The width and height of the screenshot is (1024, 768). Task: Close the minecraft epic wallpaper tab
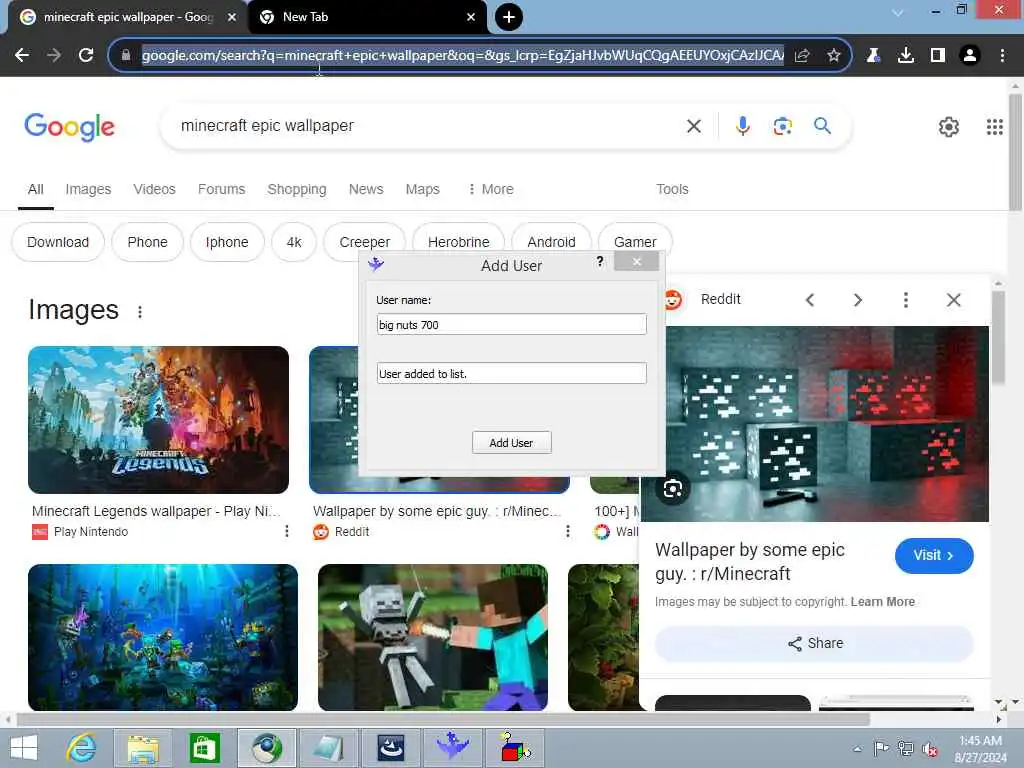click(x=232, y=17)
